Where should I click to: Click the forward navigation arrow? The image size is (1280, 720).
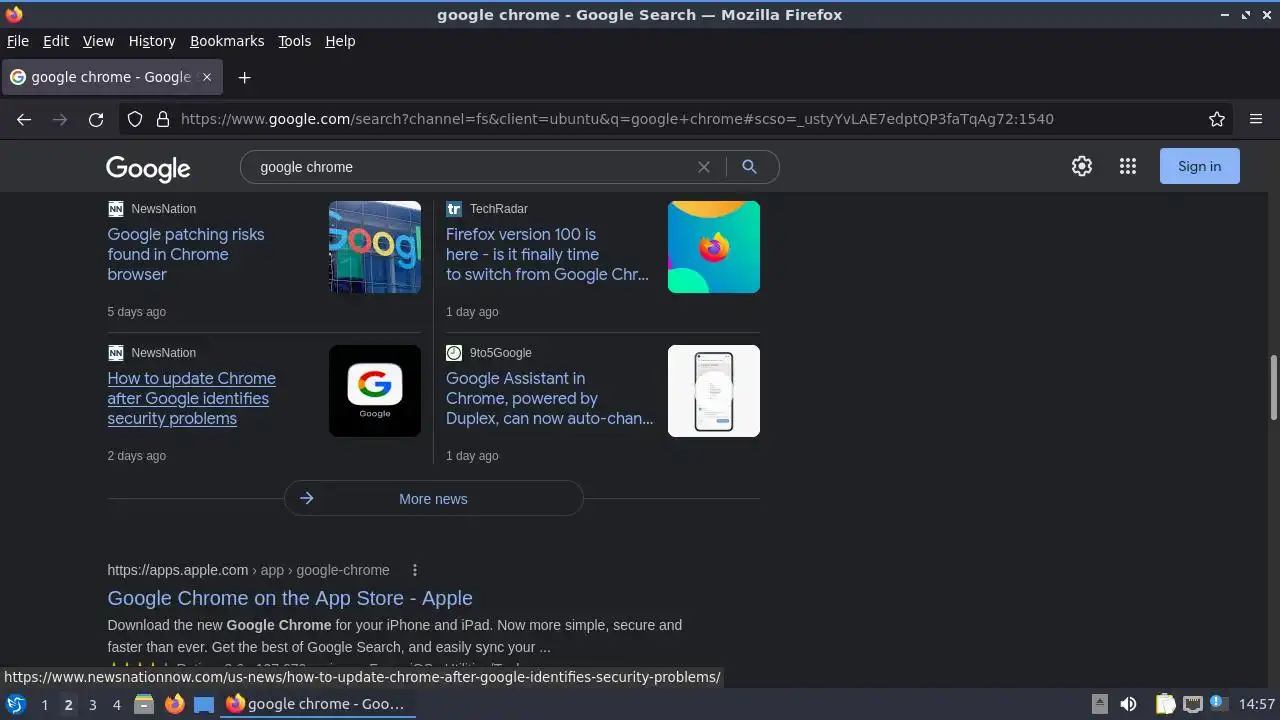(x=60, y=119)
